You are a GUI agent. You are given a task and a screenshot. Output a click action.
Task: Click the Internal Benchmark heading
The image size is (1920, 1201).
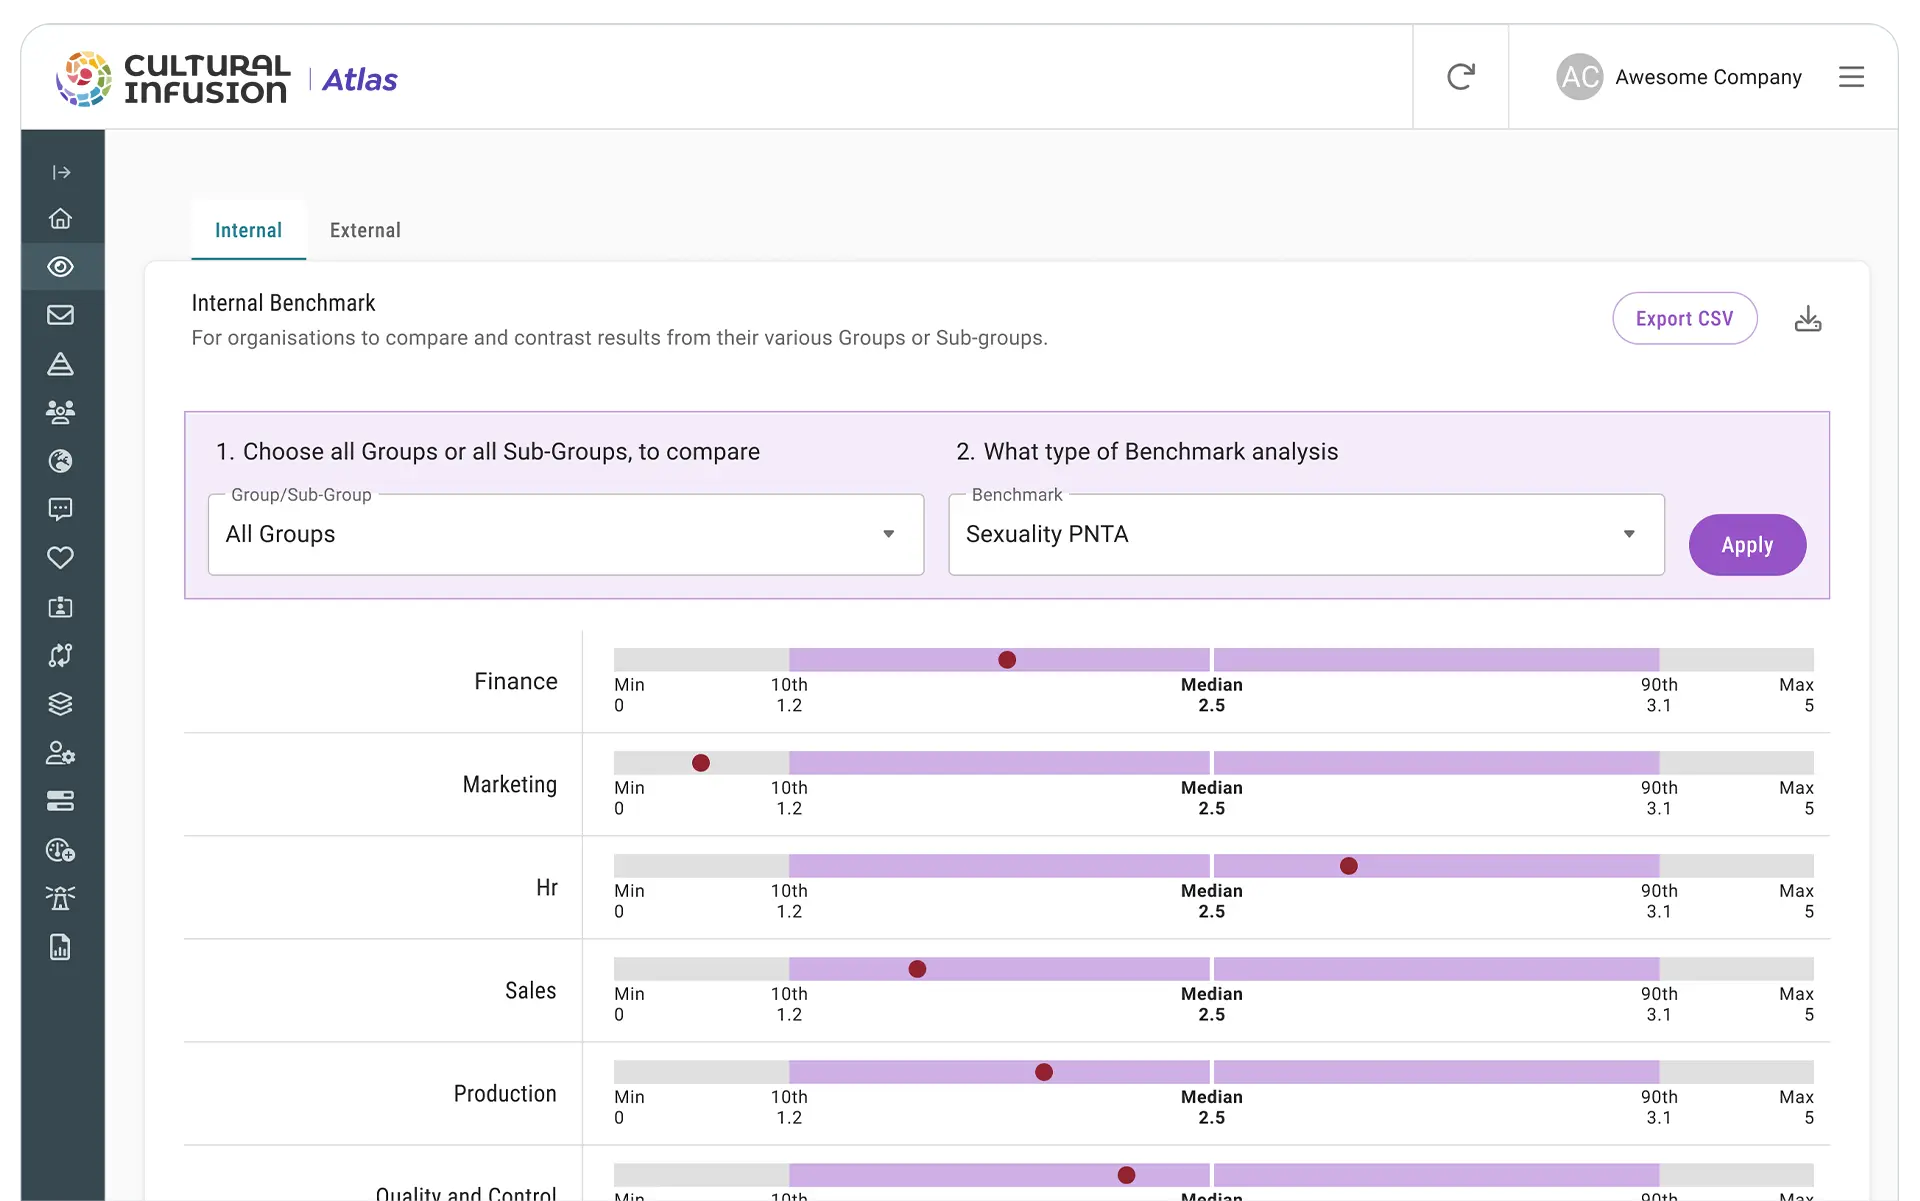click(x=283, y=303)
